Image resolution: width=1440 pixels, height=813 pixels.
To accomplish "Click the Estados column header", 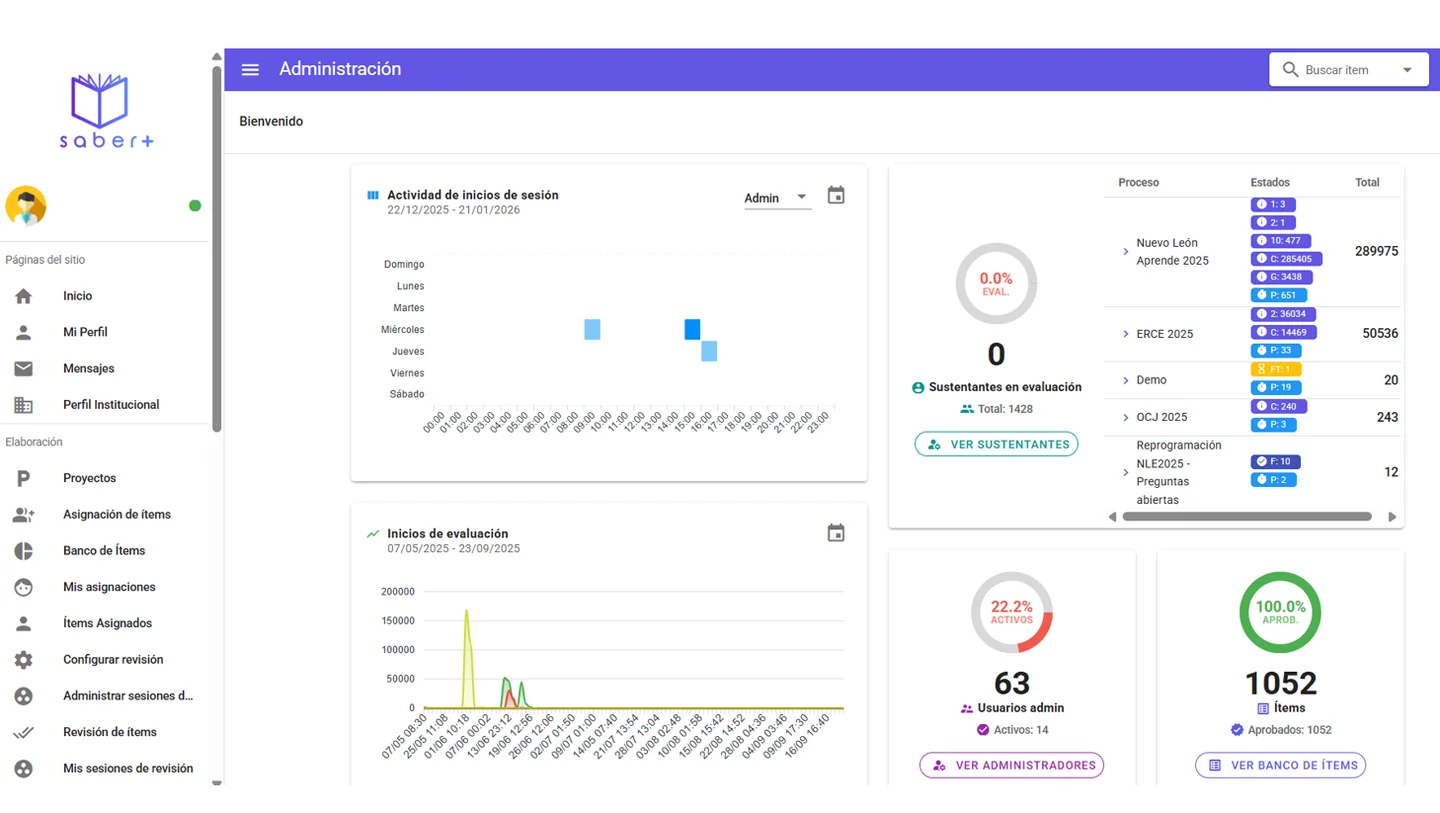I will pos(1270,182).
